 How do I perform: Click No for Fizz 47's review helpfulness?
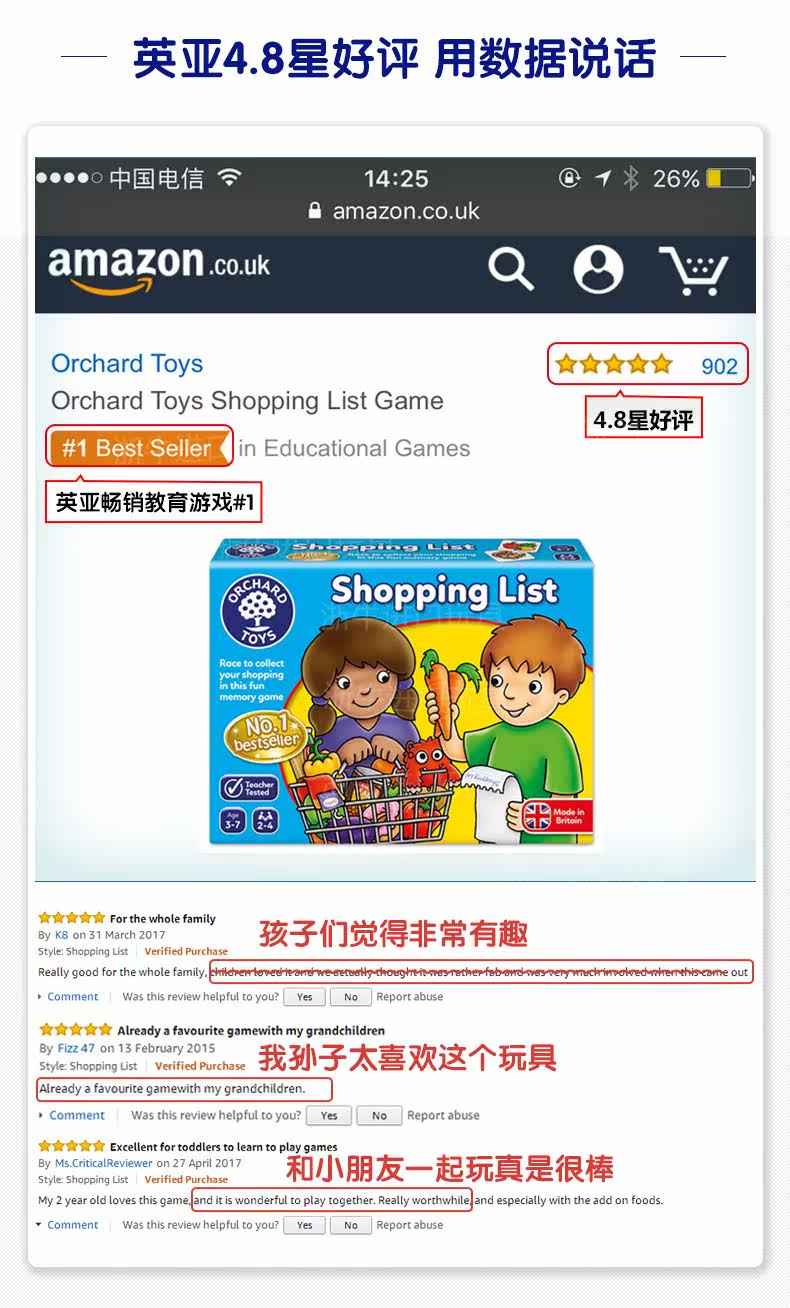tap(379, 1115)
